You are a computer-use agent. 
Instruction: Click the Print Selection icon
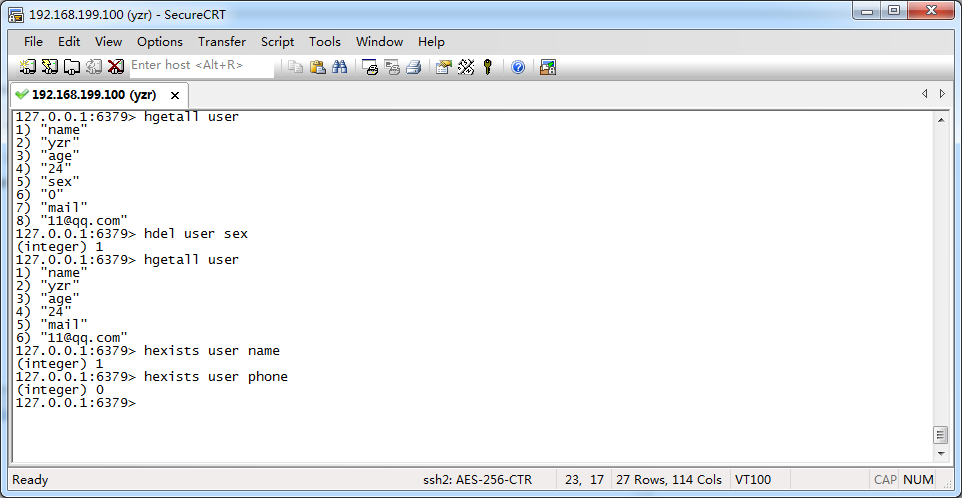click(391, 67)
